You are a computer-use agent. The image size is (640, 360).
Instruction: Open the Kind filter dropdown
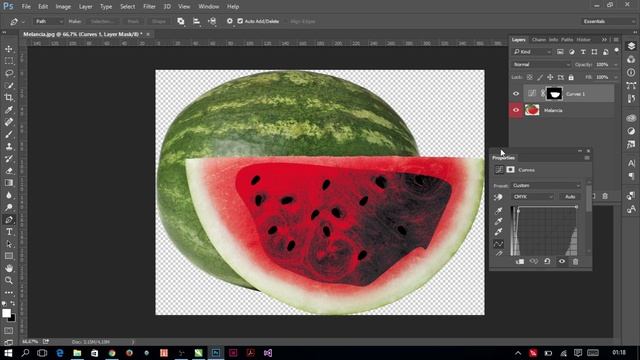[532, 52]
